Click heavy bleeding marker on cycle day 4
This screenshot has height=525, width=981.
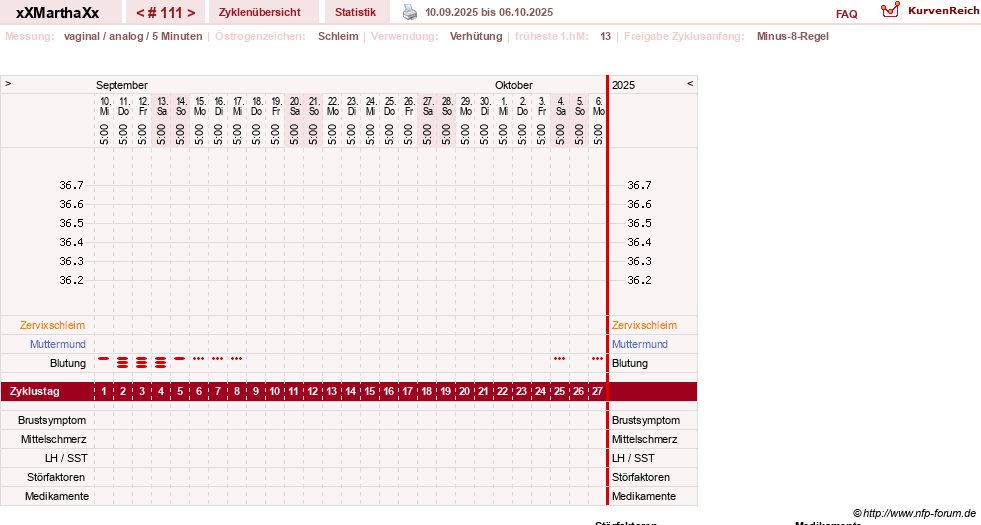tap(161, 362)
